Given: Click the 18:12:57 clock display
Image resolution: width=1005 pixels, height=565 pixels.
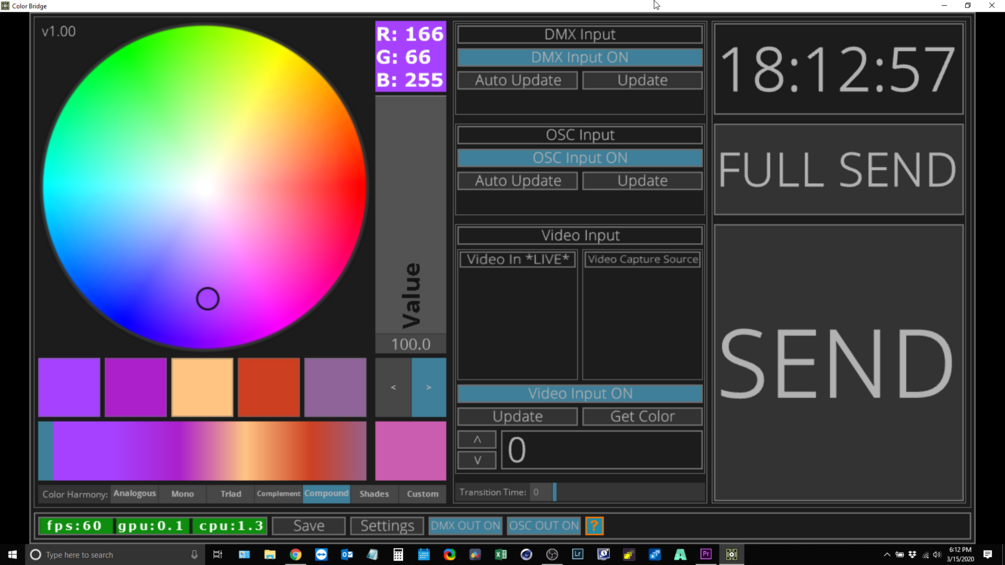Looking at the screenshot, I should tap(838, 69).
